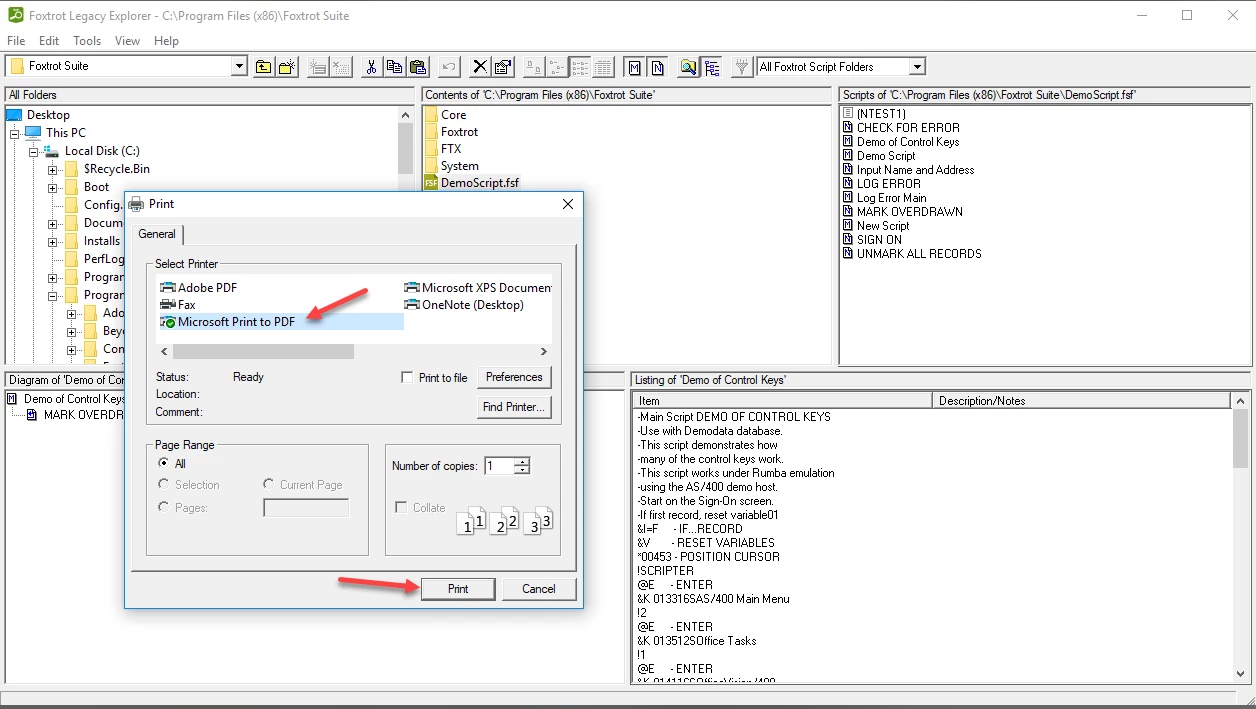Image resolution: width=1256 pixels, height=709 pixels.
Task: Enable the Print to file checkbox
Action: point(407,378)
